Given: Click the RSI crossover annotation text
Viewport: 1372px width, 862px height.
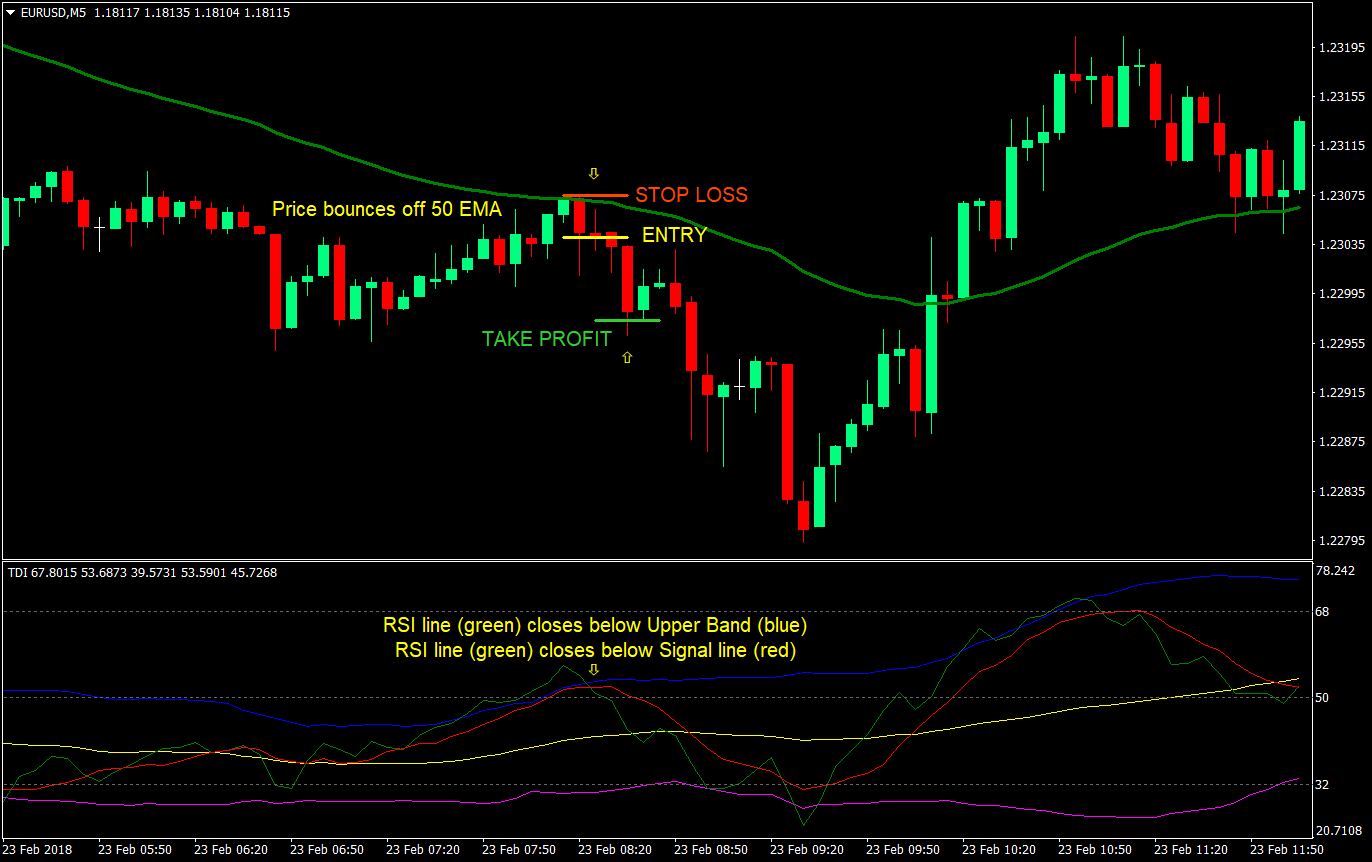Looking at the screenshot, I should point(596,625).
